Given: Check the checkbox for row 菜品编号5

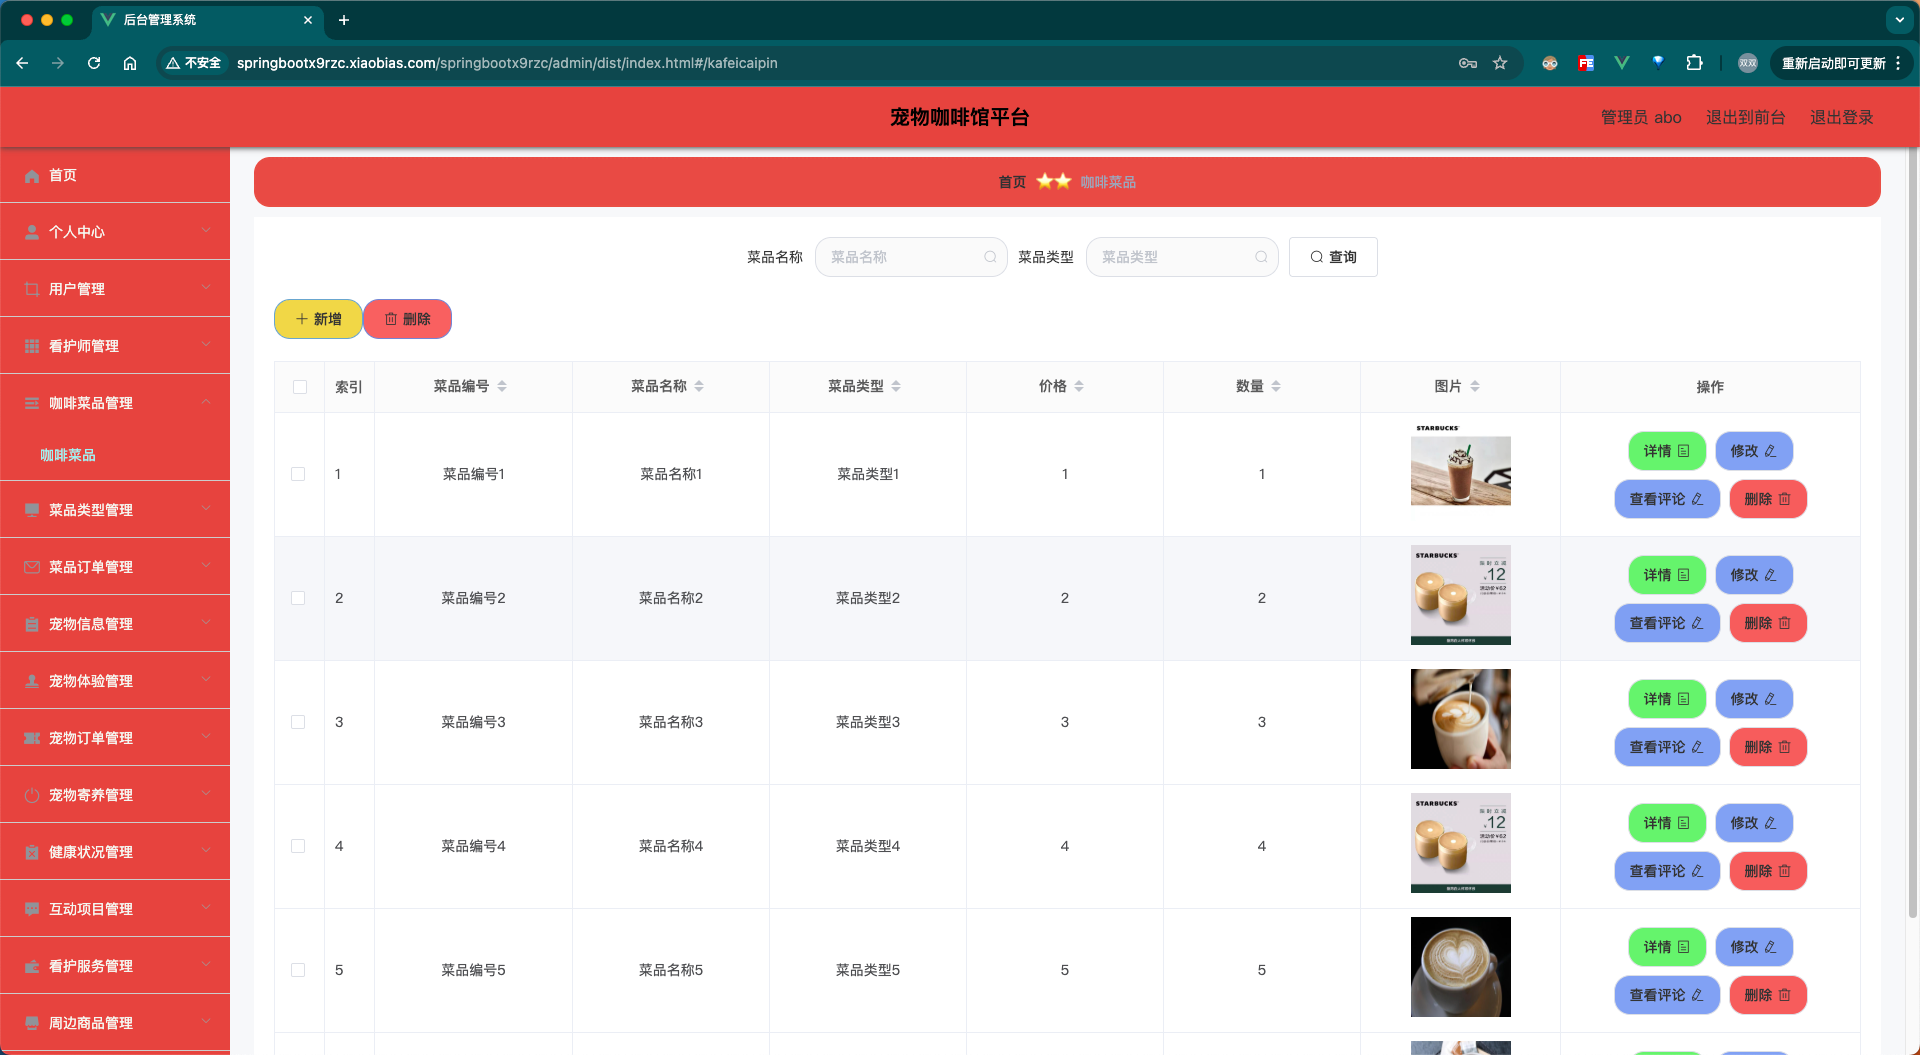Looking at the screenshot, I should click(x=298, y=970).
